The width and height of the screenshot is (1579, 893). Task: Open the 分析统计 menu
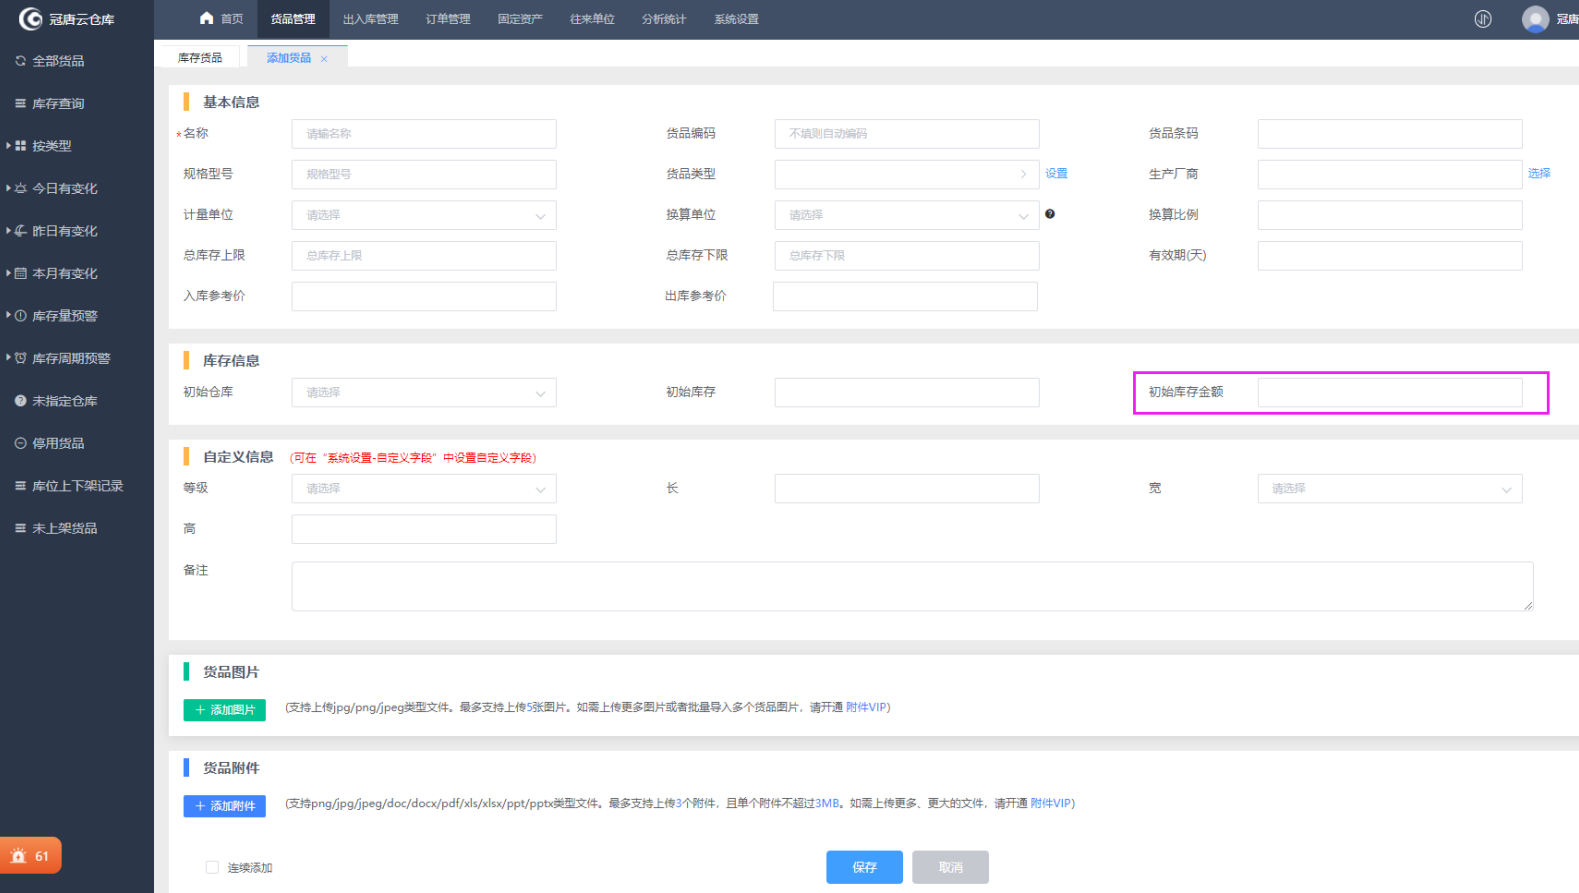(x=664, y=19)
